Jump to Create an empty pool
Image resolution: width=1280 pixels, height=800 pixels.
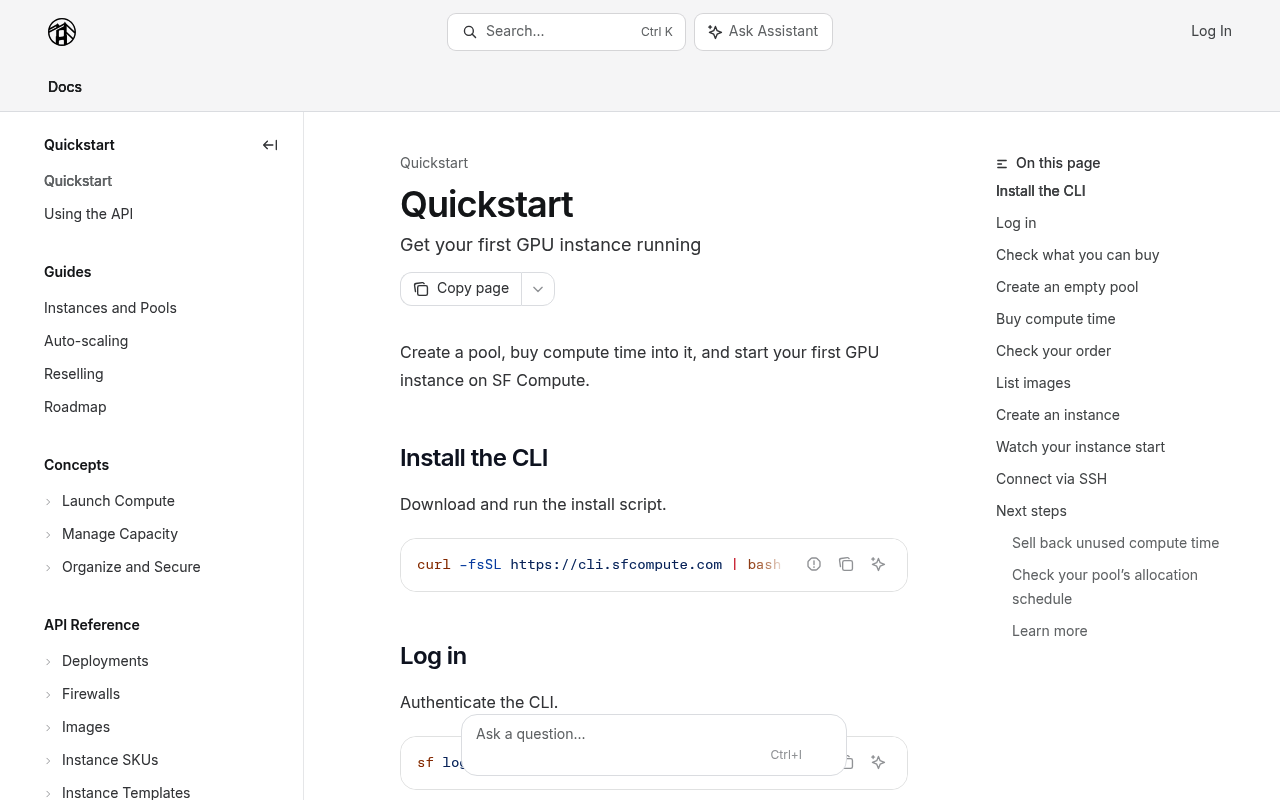click(x=1067, y=287)
